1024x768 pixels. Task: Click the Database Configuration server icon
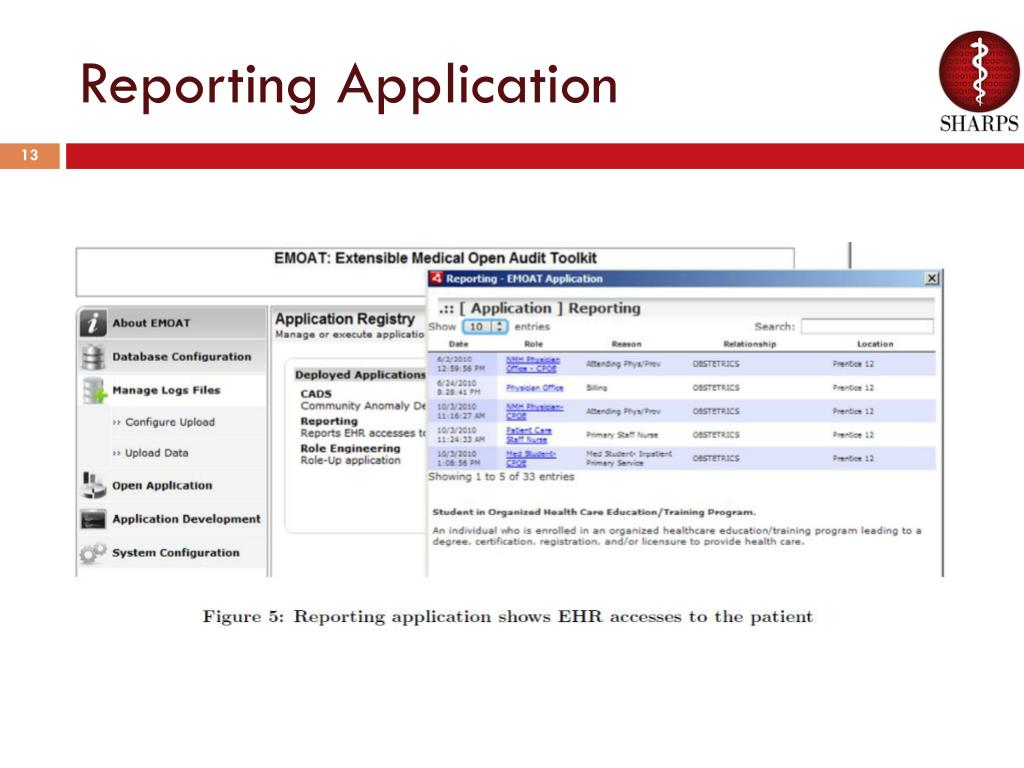tap(93, 357)
